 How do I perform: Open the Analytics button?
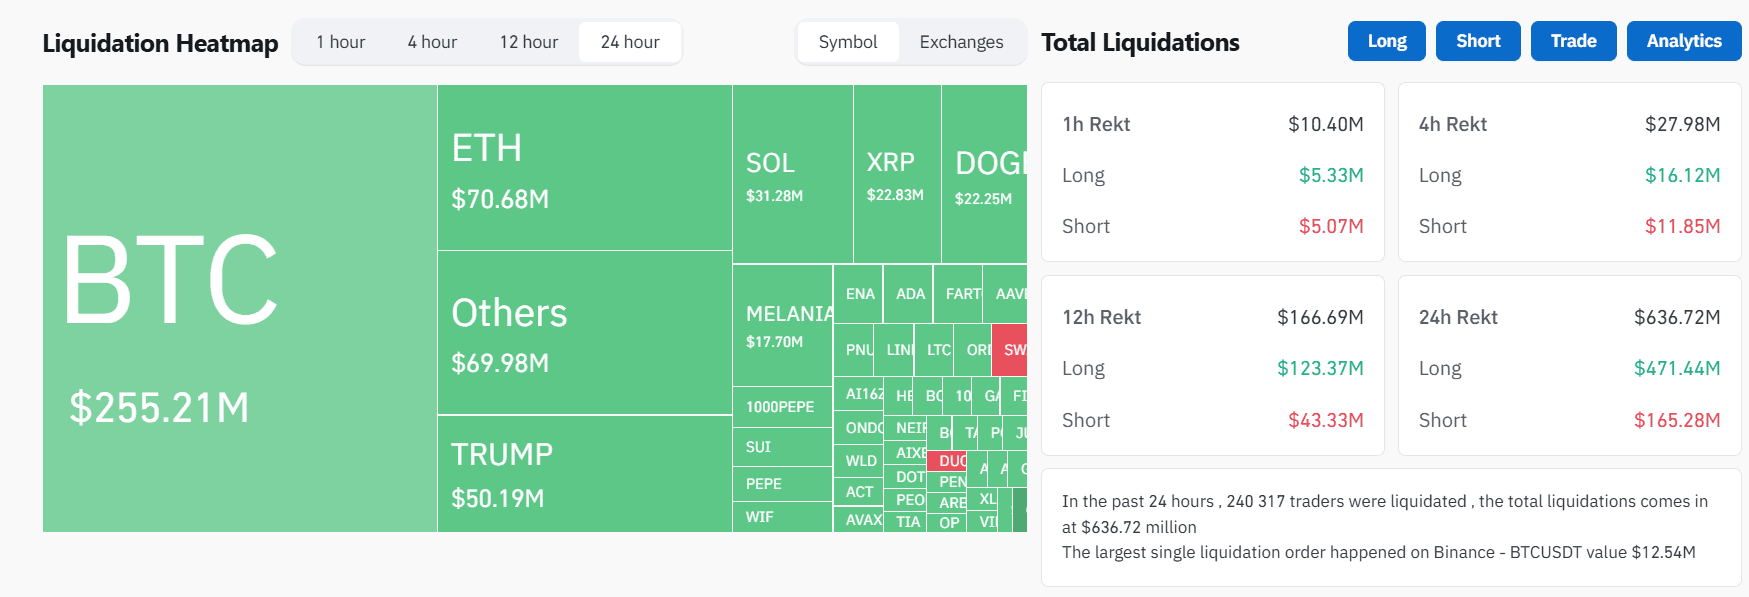(x=1684, y=41)
